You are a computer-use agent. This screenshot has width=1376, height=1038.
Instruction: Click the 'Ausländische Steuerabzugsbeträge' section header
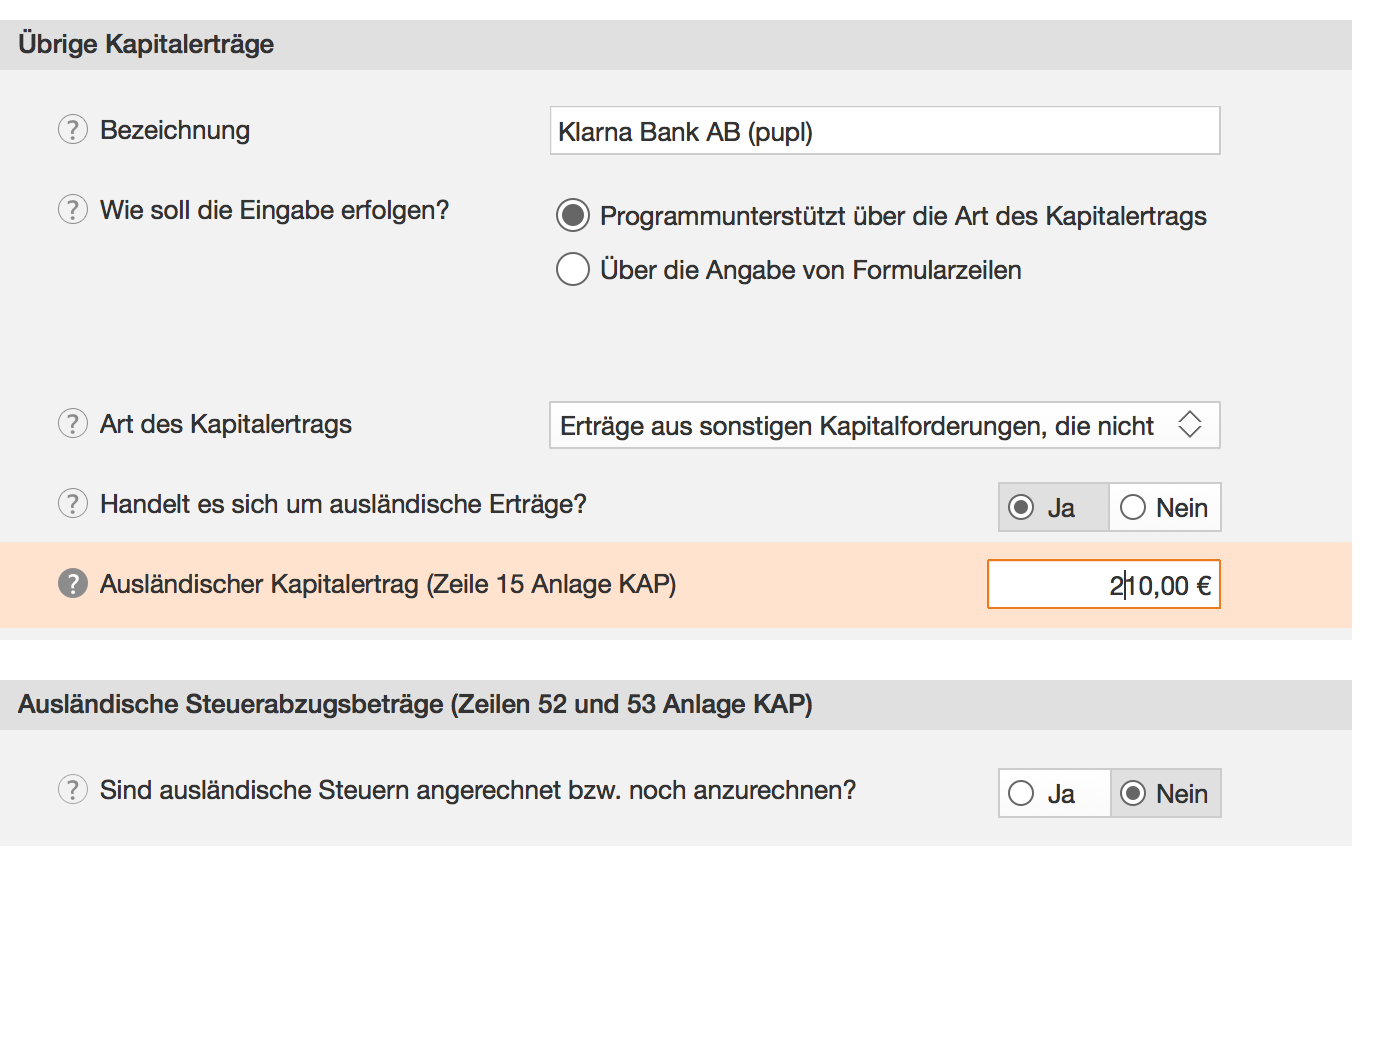415,705
